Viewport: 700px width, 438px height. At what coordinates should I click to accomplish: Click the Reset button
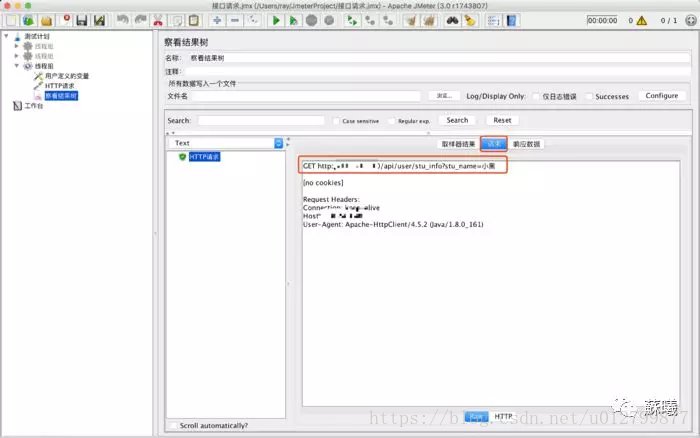pos(502,120)
